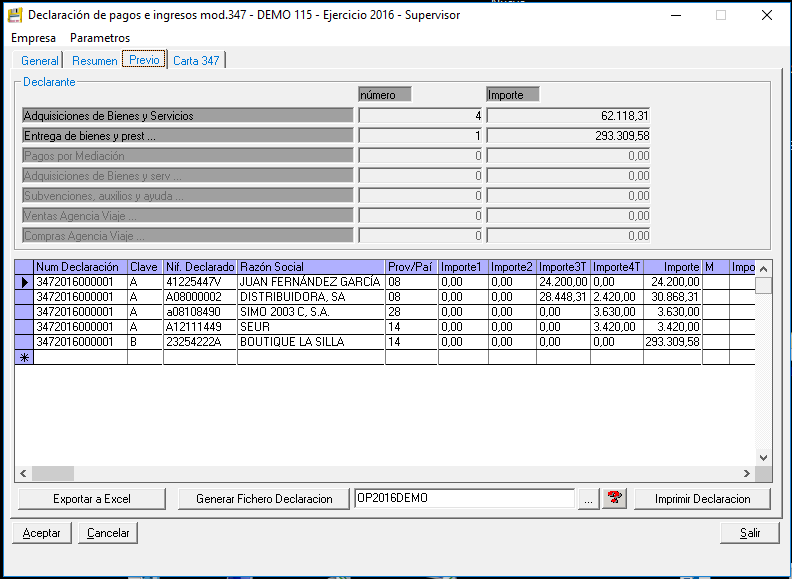This screenshot has height=579, width=792.
Task: Select the SEUR cell
Action: 311,327
